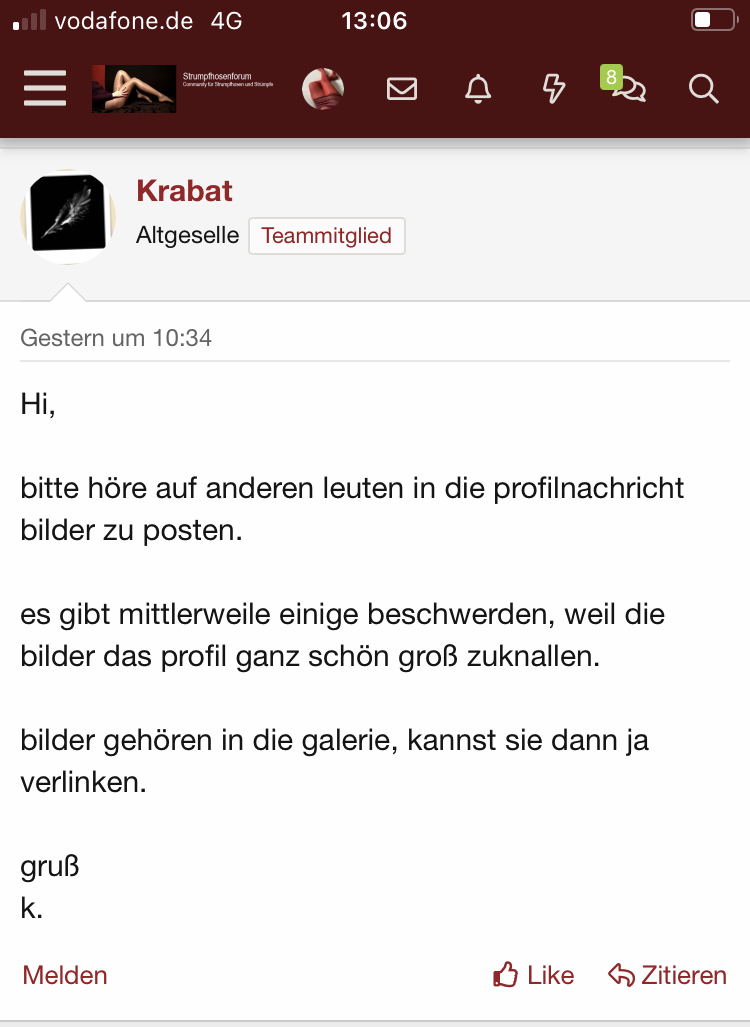The image size is (750, 1027).
Task: Open the Krabat username profile link
Action: pos(184,191)
